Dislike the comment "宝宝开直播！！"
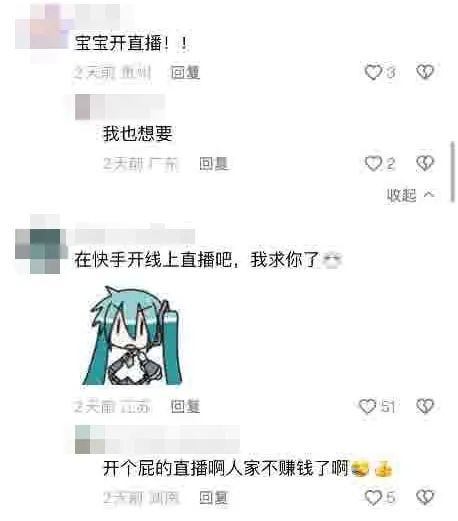 tap(425, 72)
